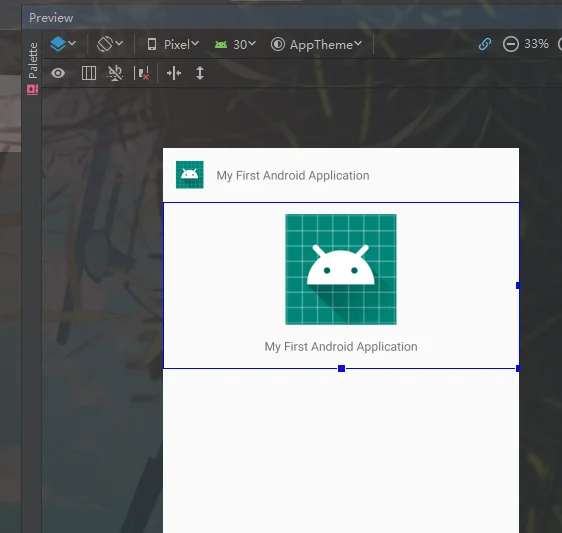
Task: Click the app bar title text
Action: [x=293, y=175]
